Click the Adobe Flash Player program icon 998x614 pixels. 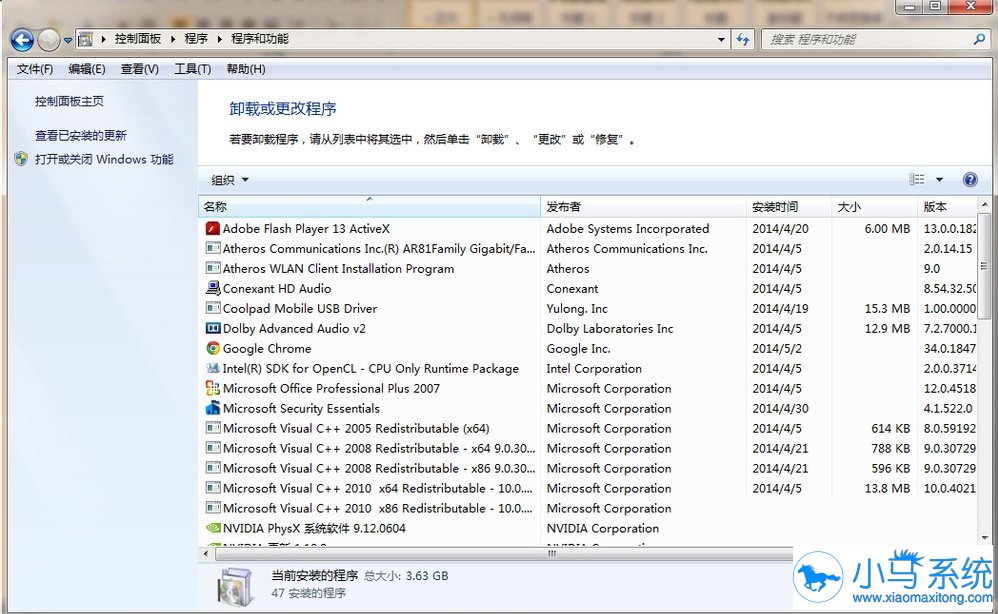213,228
